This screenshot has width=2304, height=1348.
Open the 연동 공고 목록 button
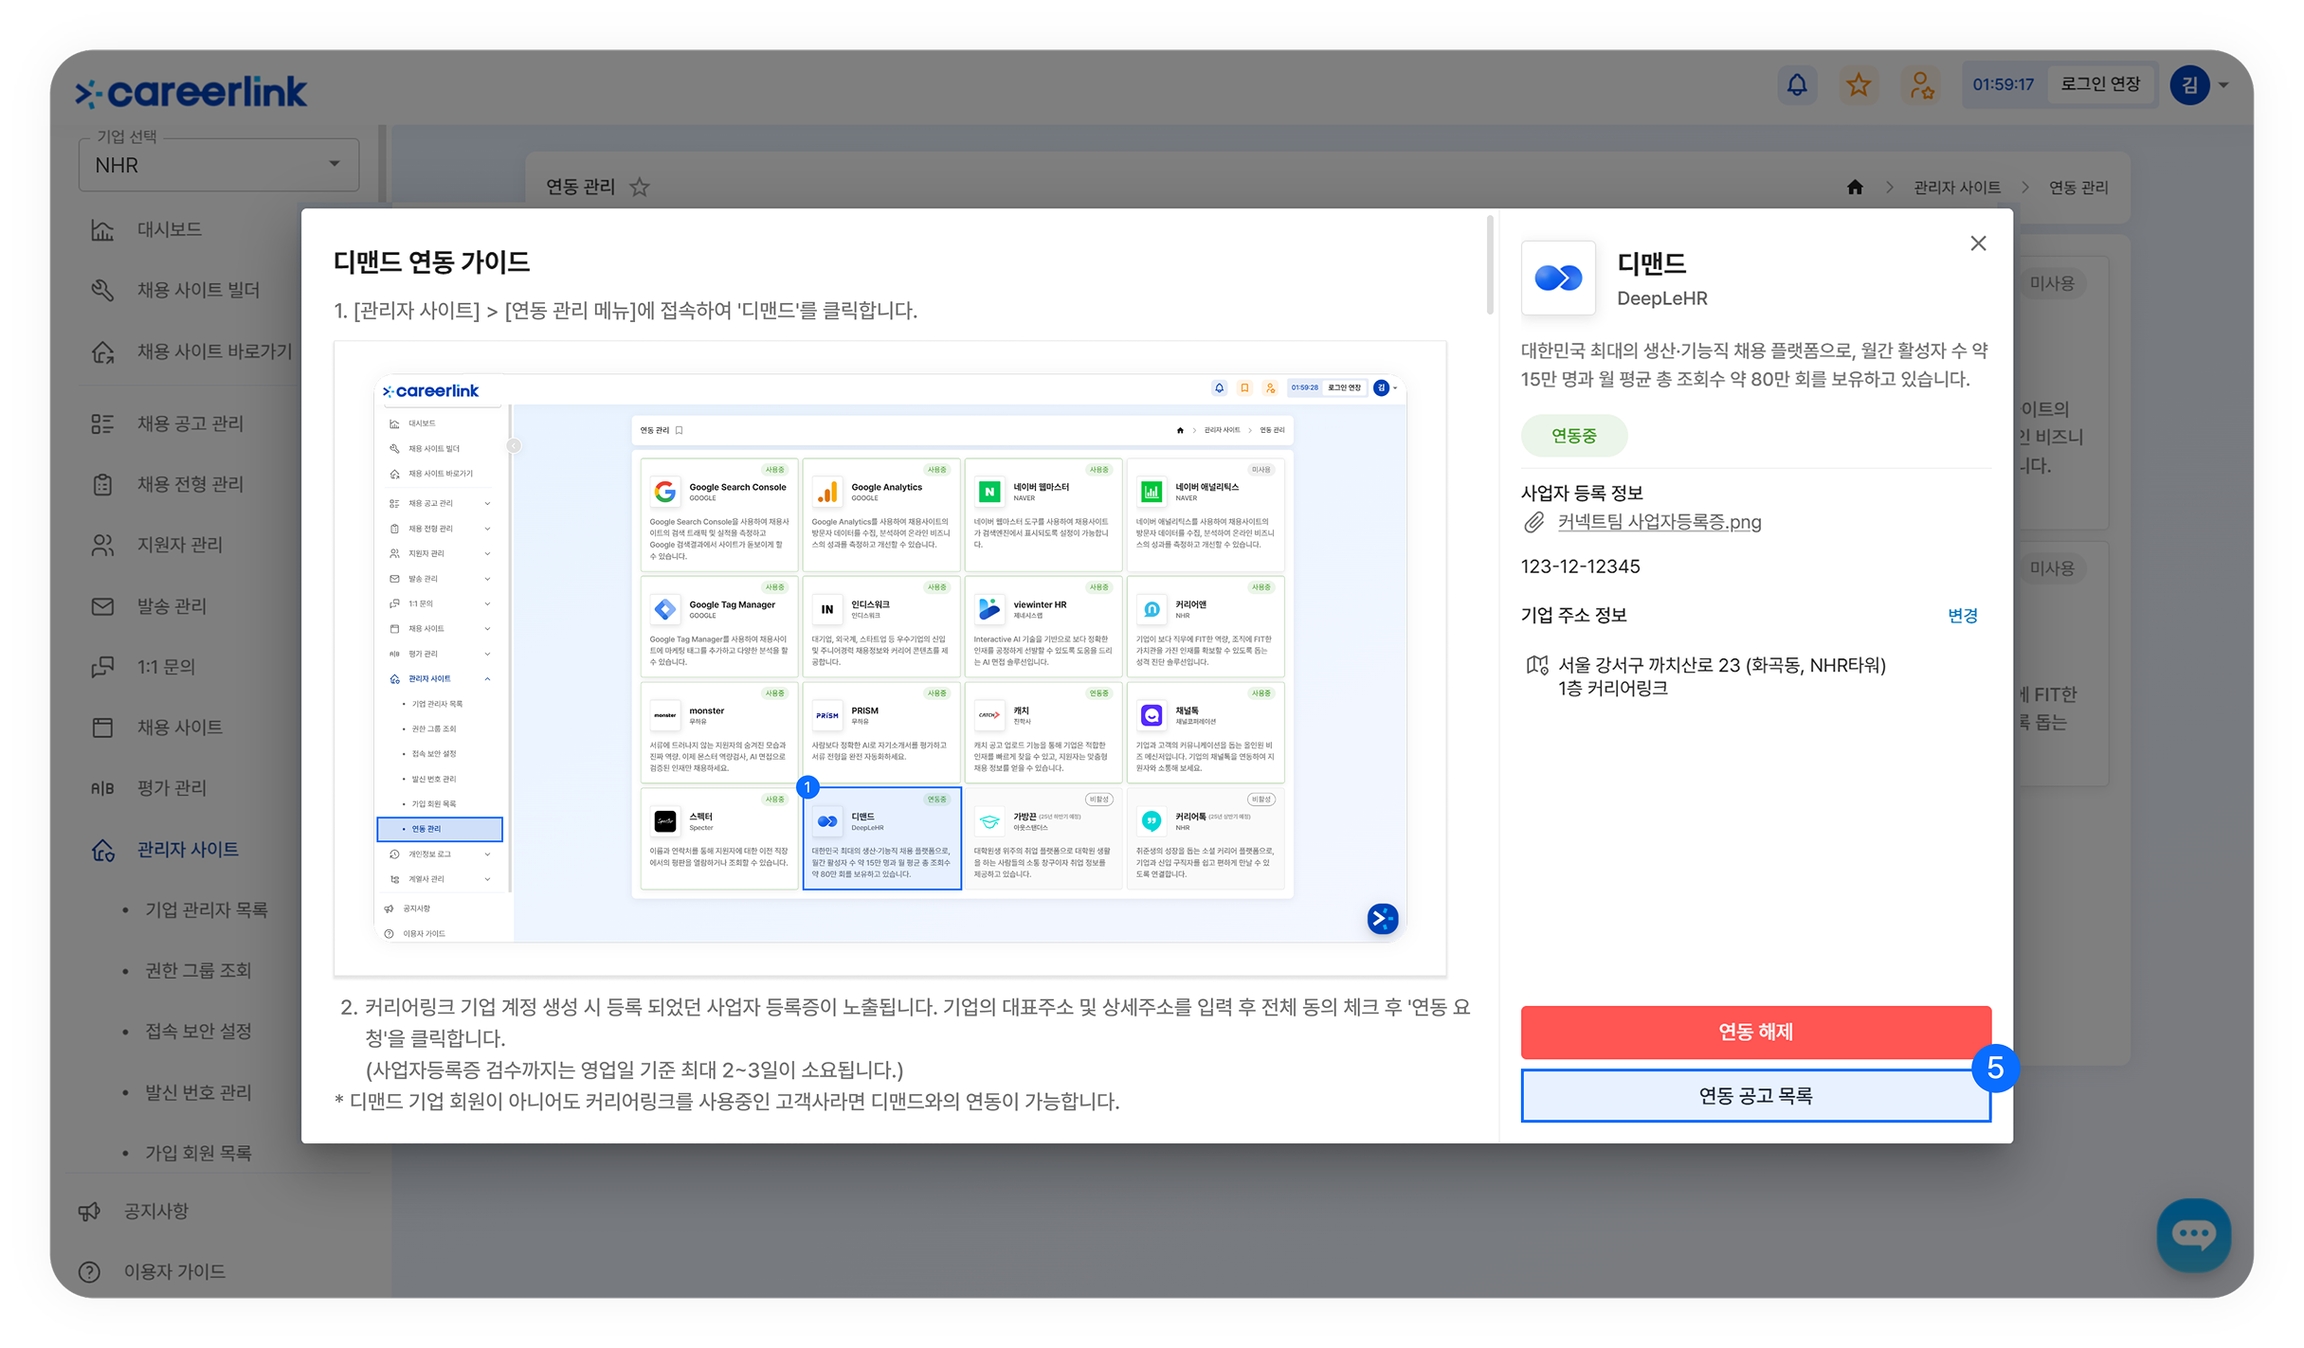pyautogui.click(x=1755, y=1096)
